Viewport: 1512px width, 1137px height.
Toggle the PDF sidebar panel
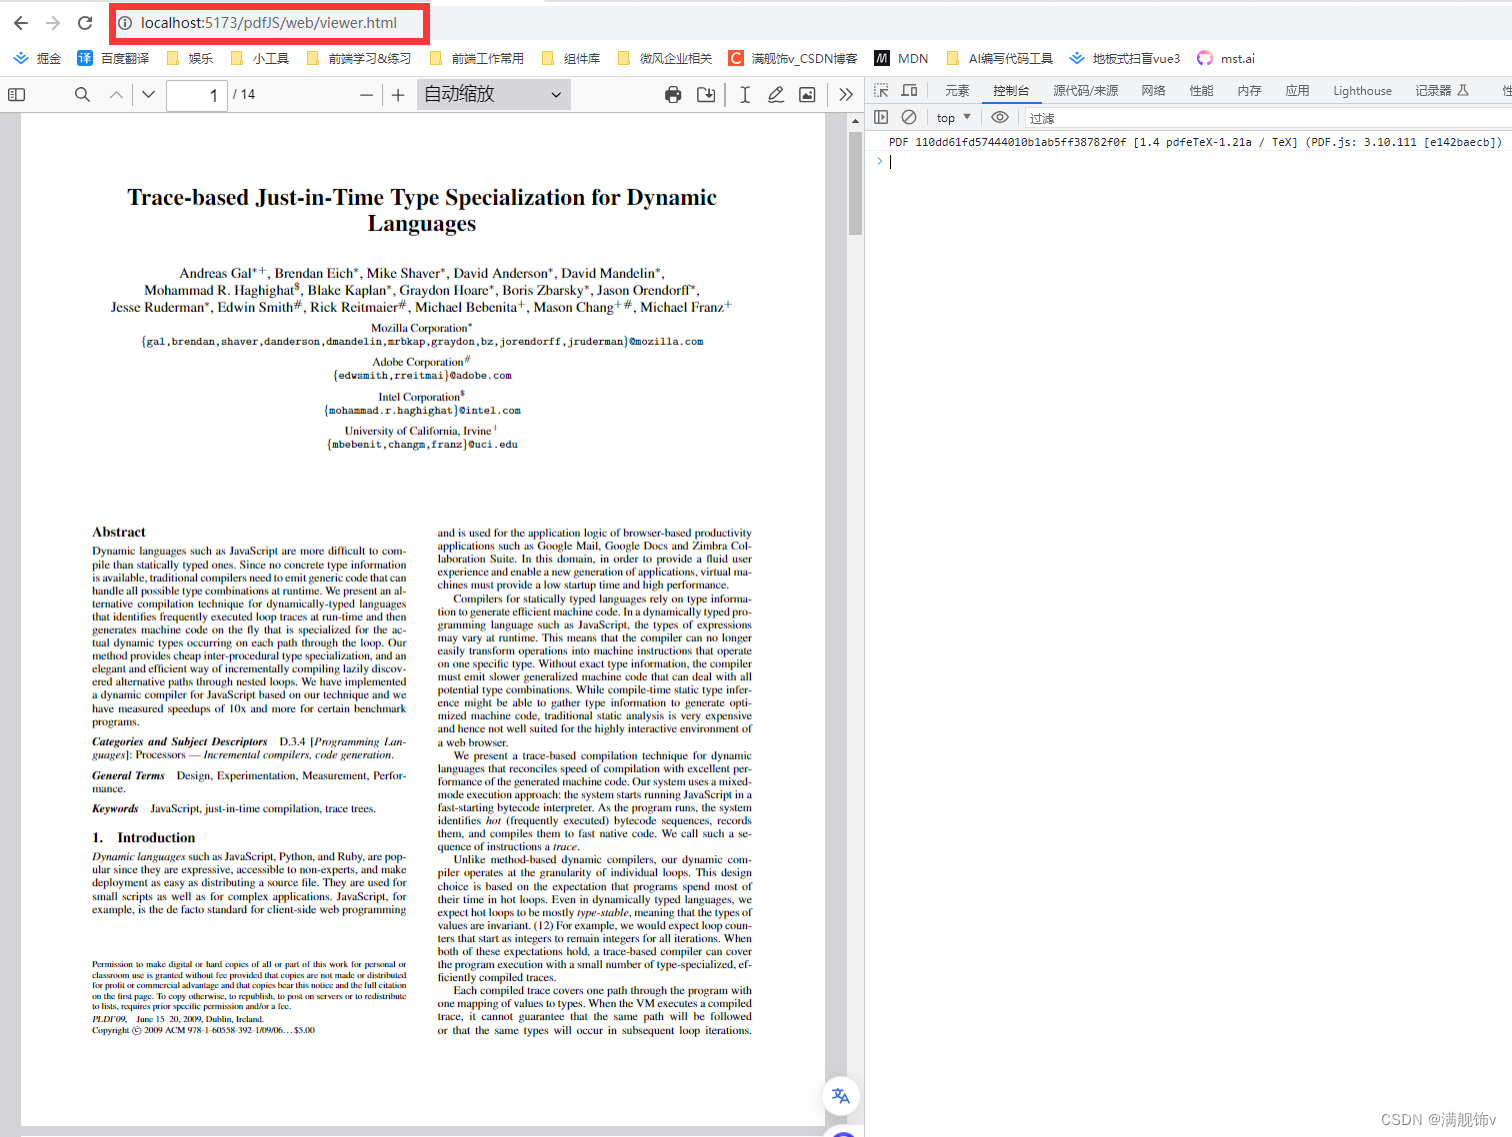[x=16, y=94]
